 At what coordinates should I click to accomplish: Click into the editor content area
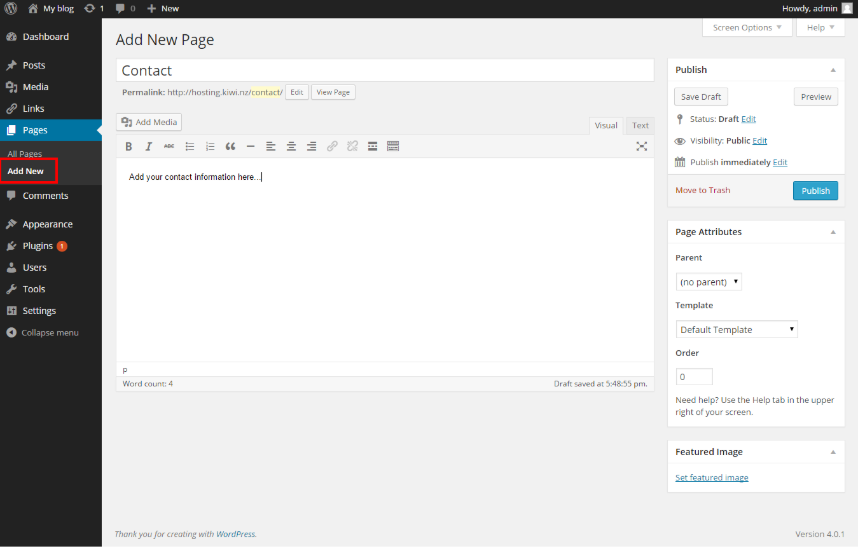click(x=385, y=260)
